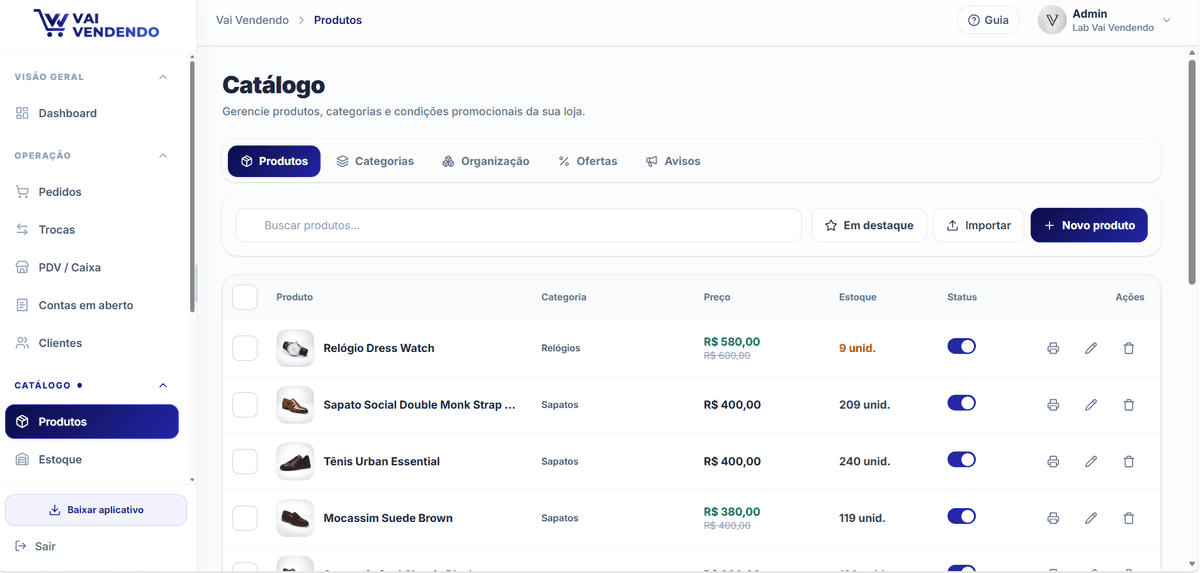Click the Tênis Urban Essential thumbnail
The height and width of the screenshot is (573, 1200).
click(x=295, y=462)
